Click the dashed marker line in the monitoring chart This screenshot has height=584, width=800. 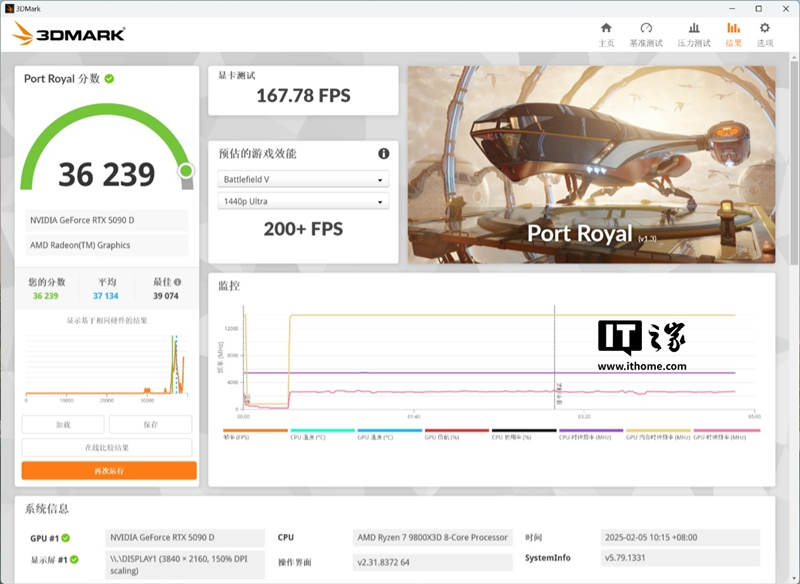click(x=555, y=360)
